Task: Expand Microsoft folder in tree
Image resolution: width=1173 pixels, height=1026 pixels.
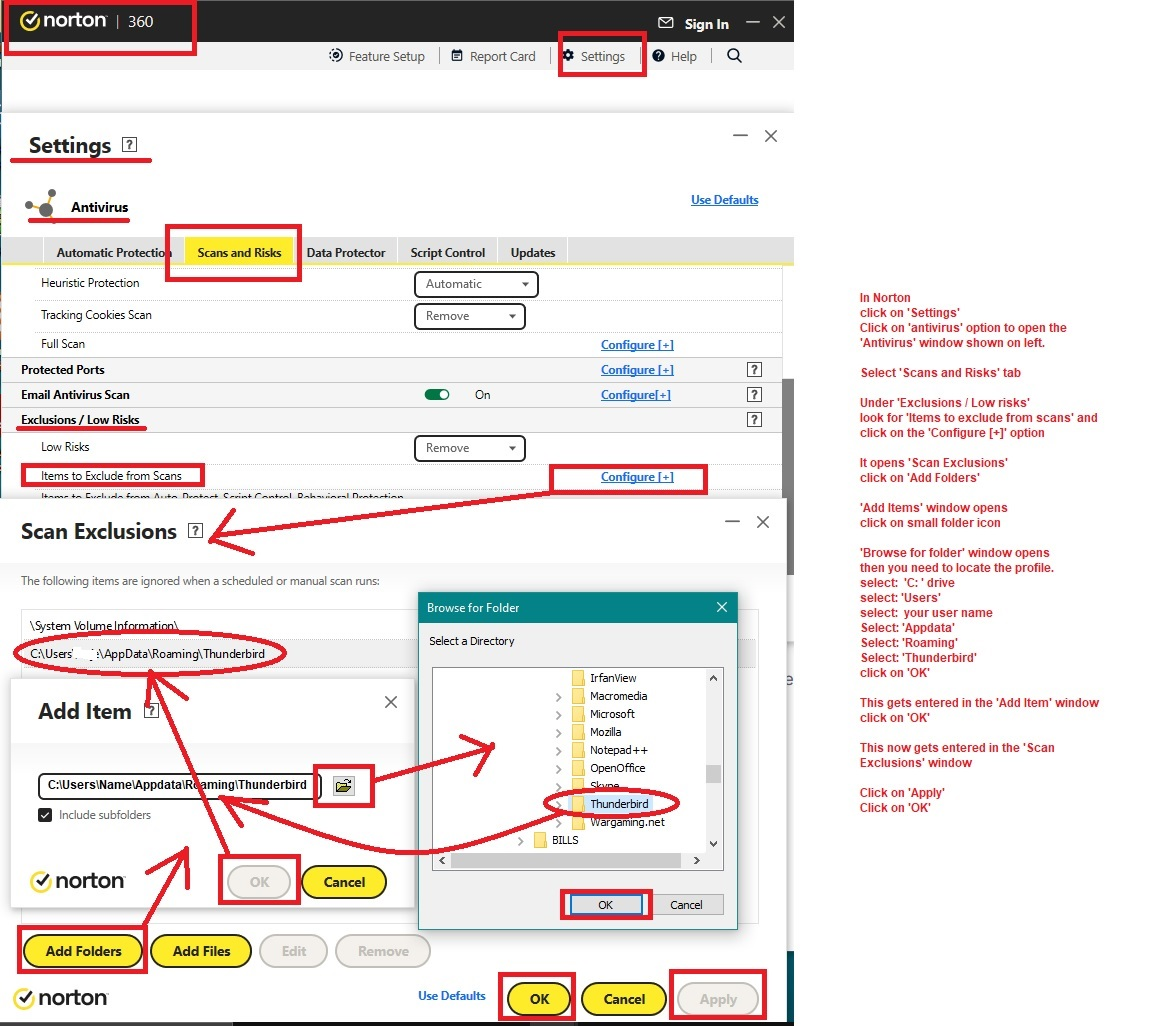Action: (558, 715)
